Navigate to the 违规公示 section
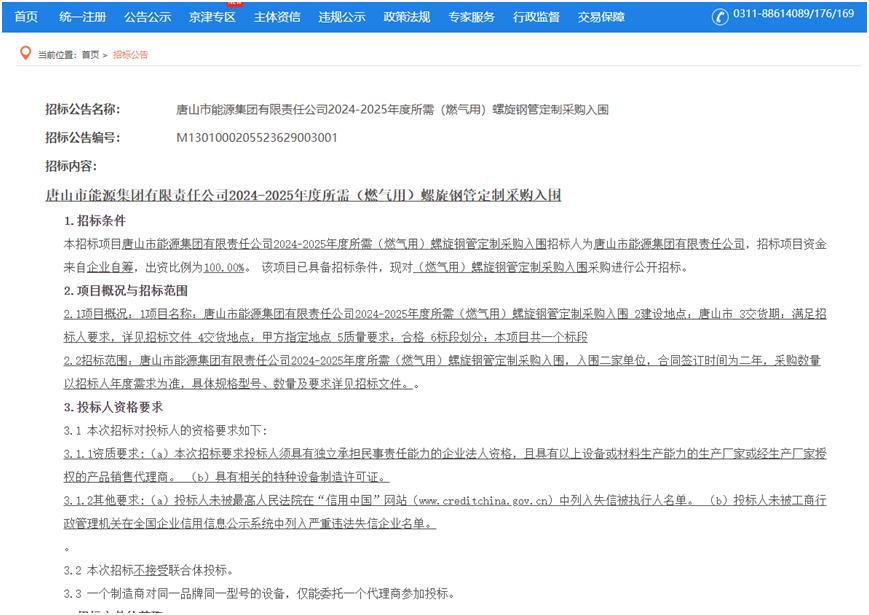Screen dimensions: 869x615 pos(342,17)
